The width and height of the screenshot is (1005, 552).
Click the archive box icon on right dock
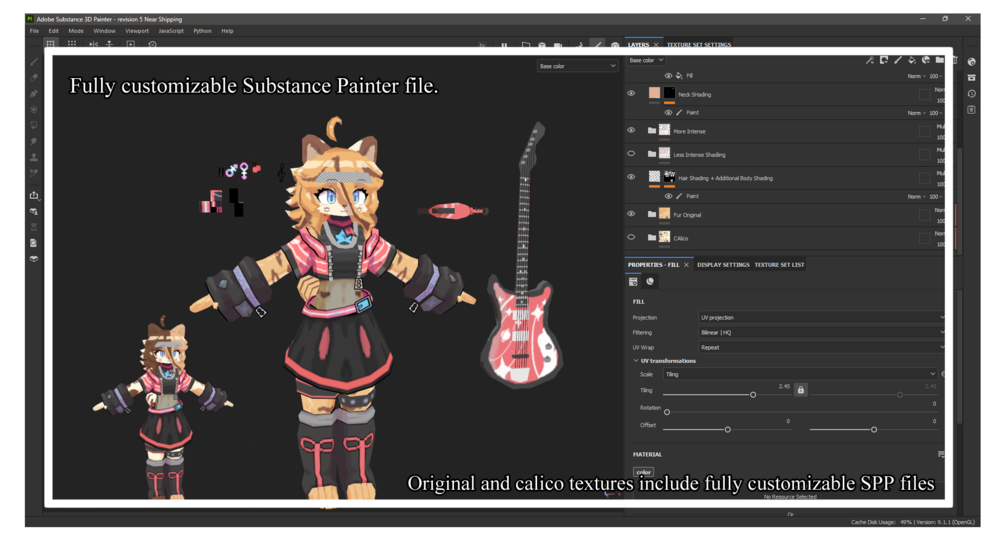pos(972,78)
